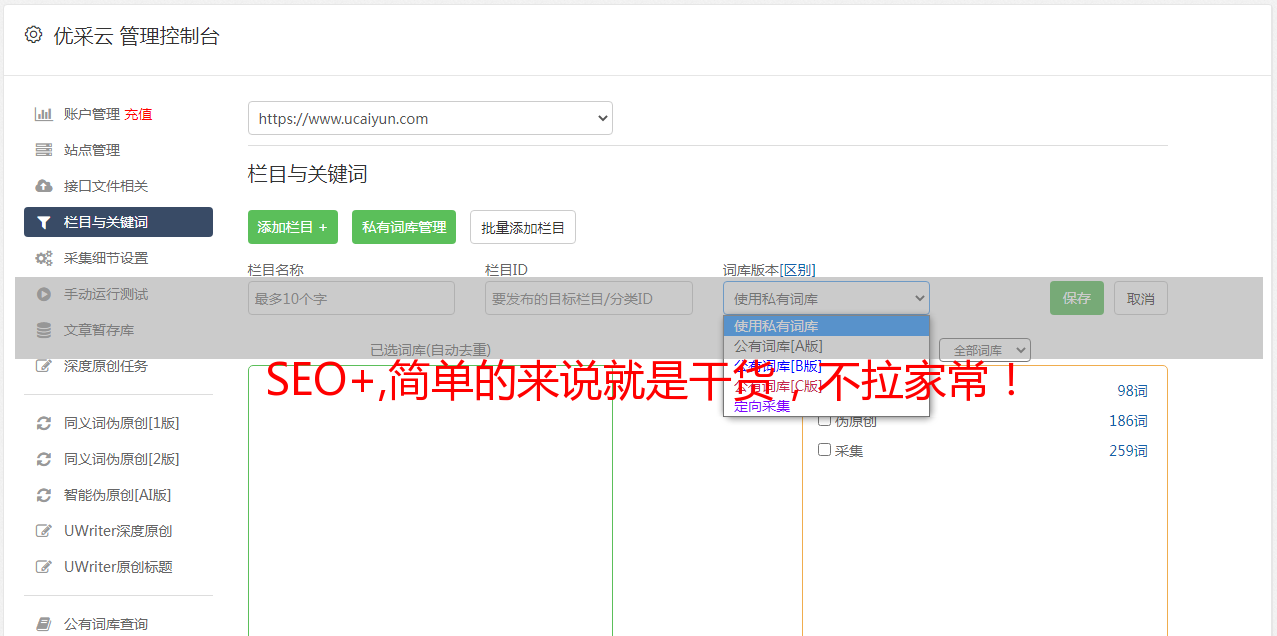The width and height of the screenshot is (1277, 636).
Task: Tick the 伪原创 word library checkbox
Action: point(825,420)
